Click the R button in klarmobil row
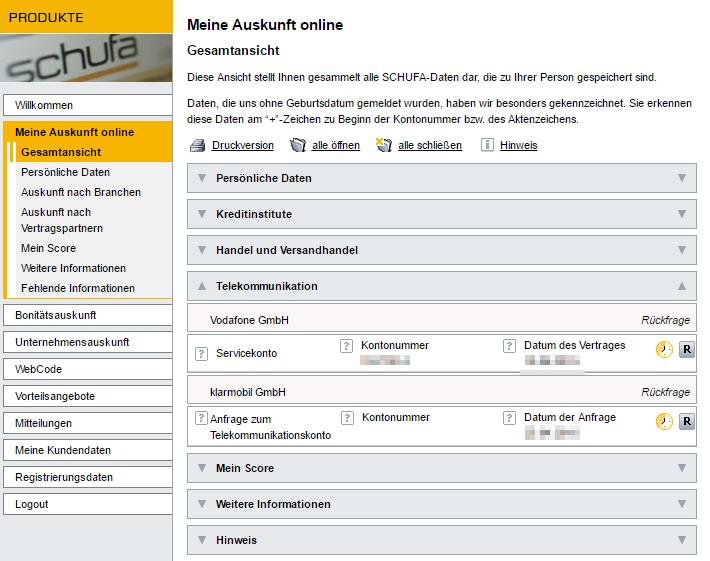 [x=687, y=422]
